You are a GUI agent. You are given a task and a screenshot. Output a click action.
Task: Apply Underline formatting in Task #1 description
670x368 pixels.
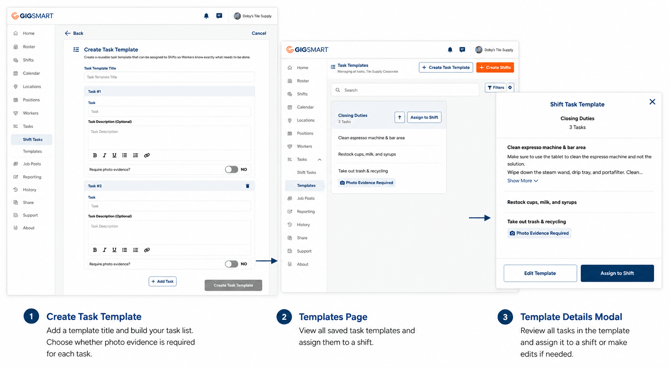coord(114,155)
